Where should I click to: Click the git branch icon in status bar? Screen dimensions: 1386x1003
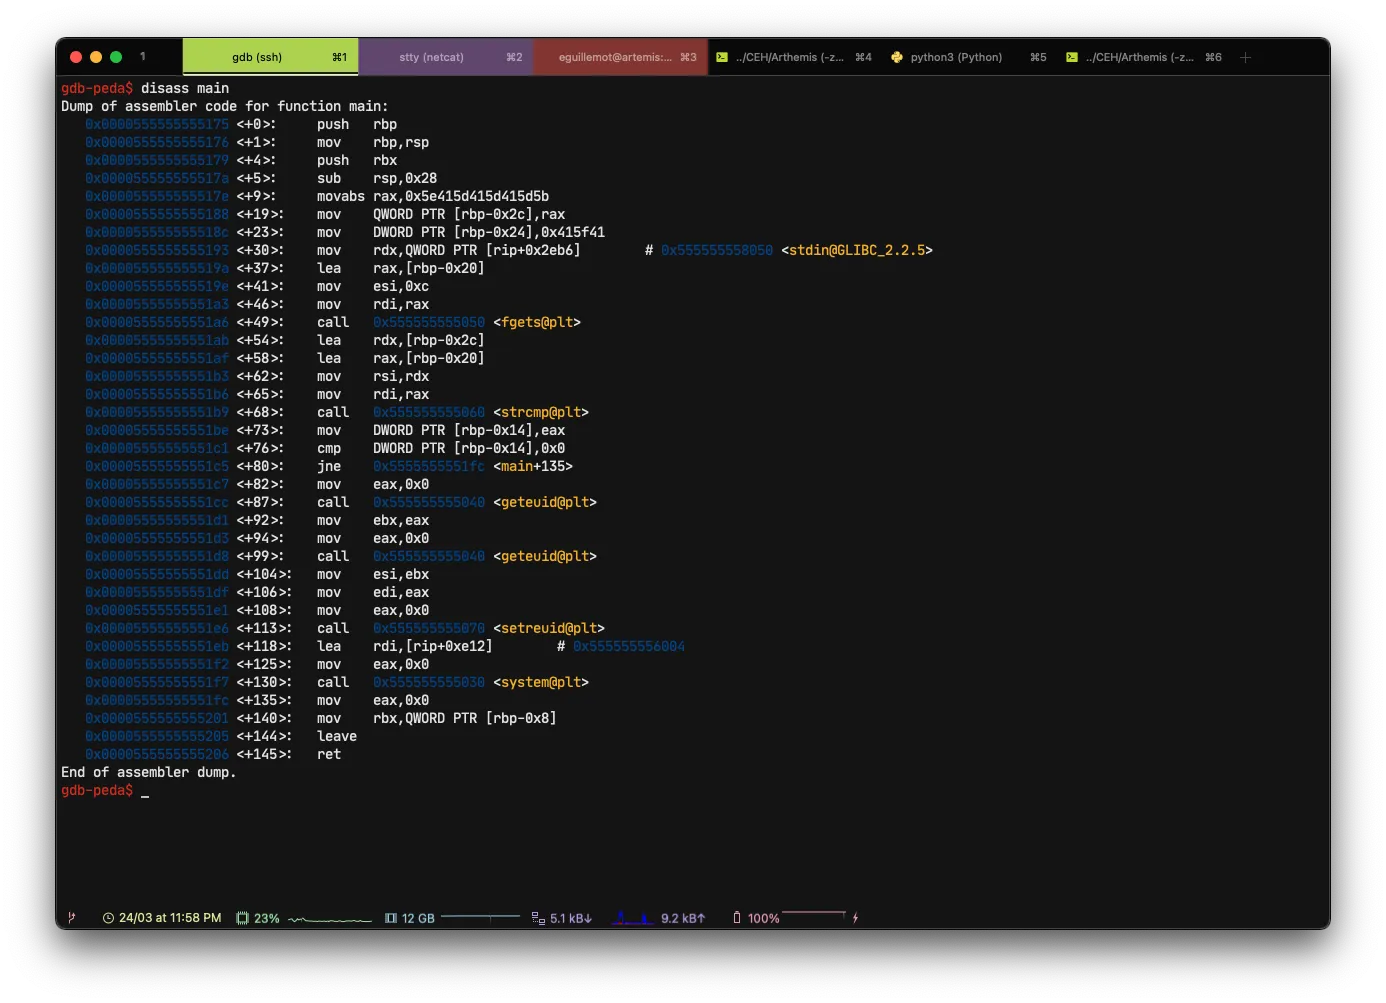[x=71, y=917]
